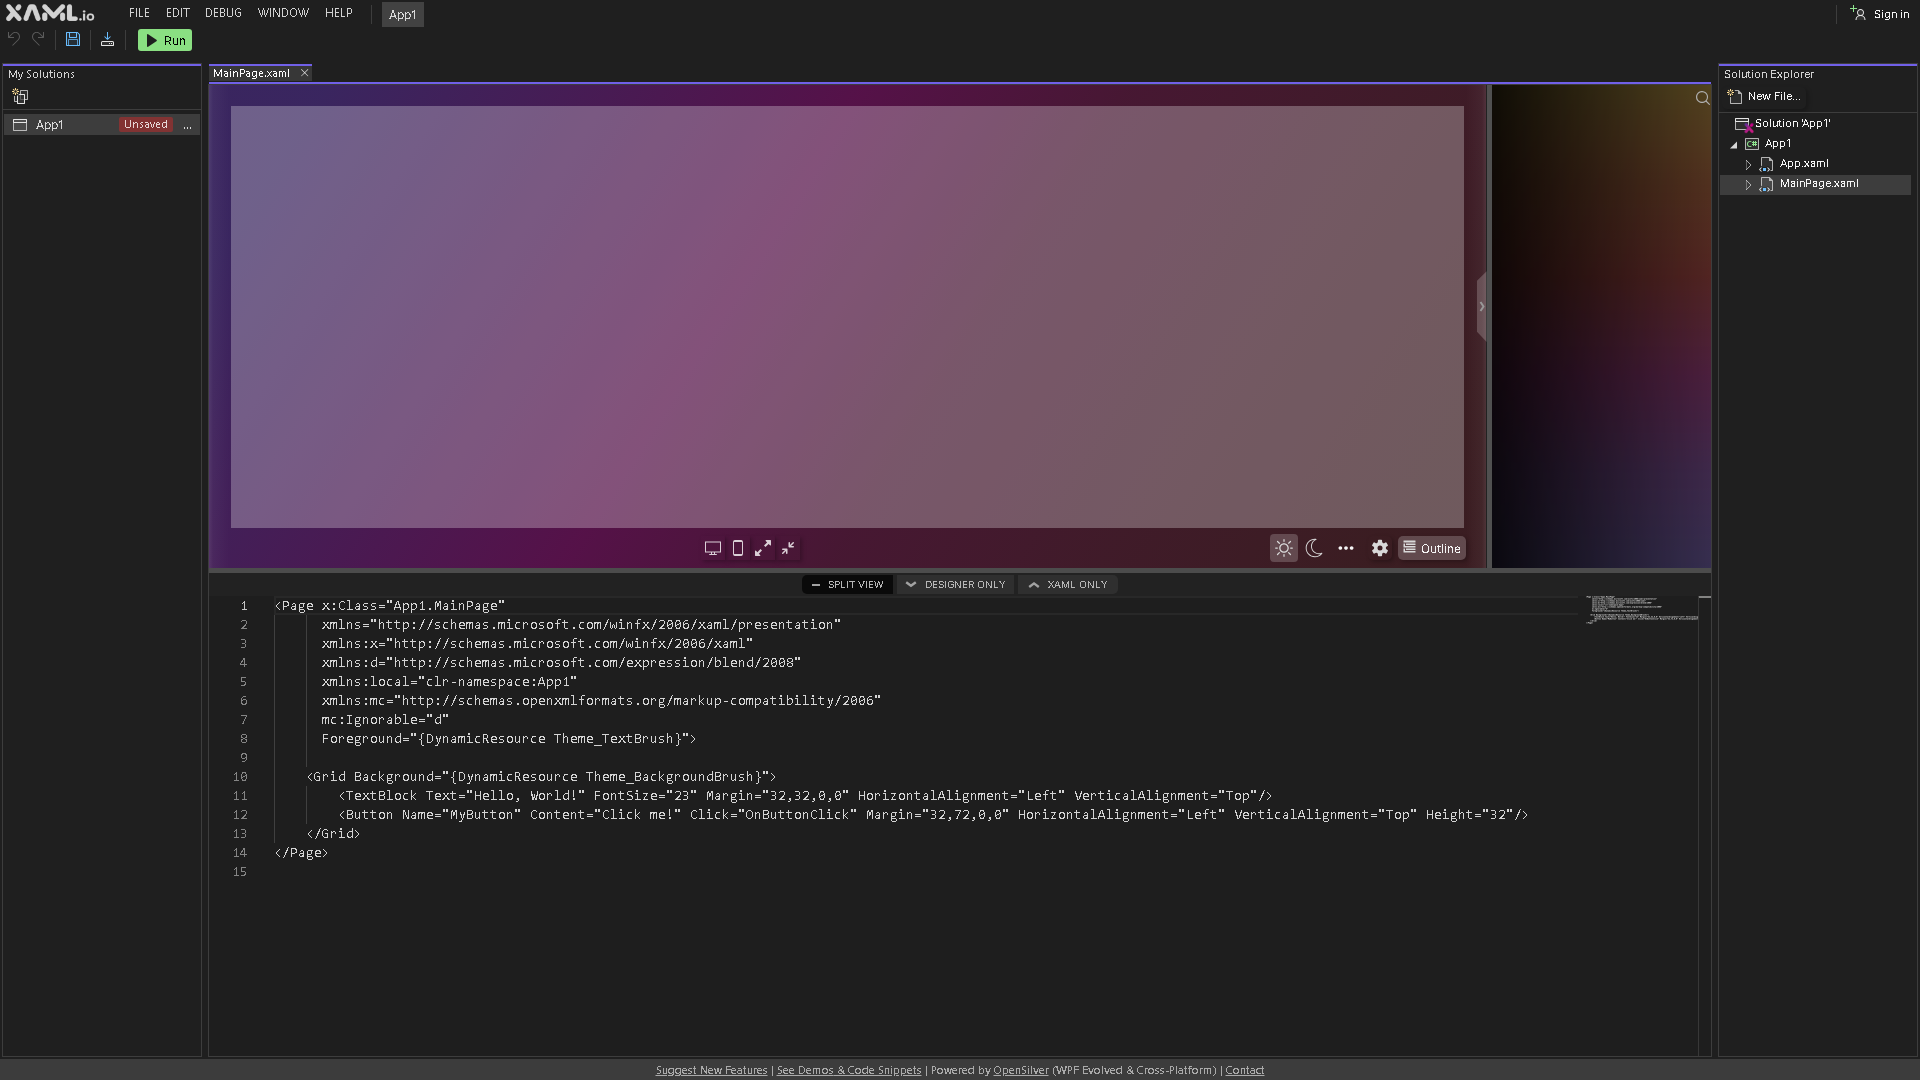Open the Contact link
The height and width of the screenshot is (1080, 1920).
[x=1245, y=1070]
